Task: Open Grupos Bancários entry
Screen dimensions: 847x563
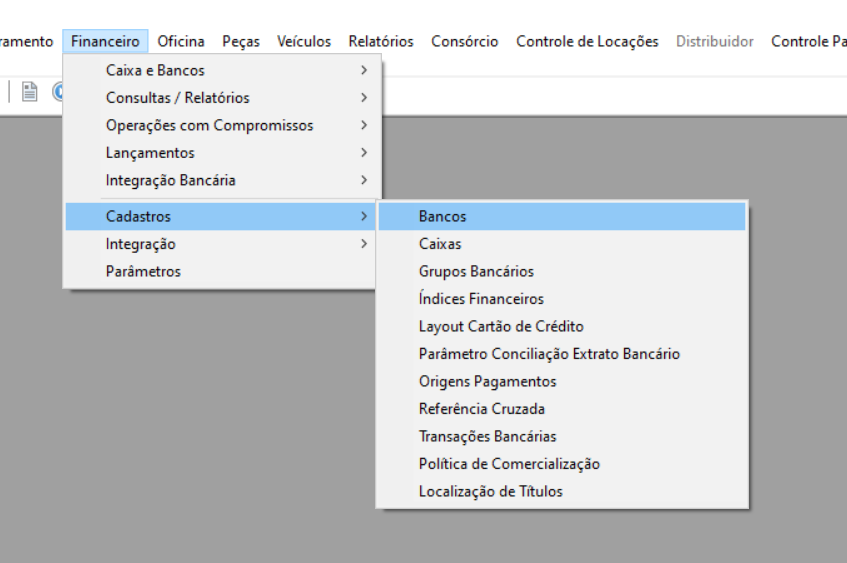Action: [562, 271]
